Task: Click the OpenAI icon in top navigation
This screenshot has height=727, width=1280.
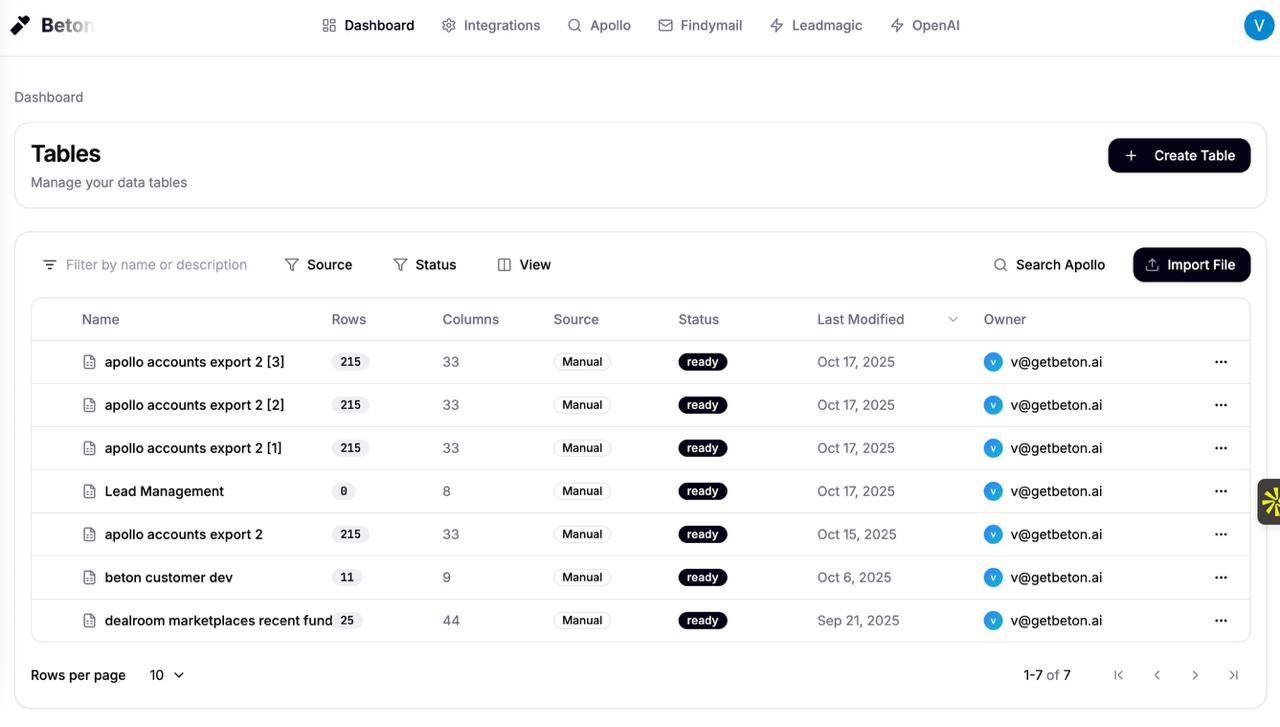Action: tap(896, 25)
